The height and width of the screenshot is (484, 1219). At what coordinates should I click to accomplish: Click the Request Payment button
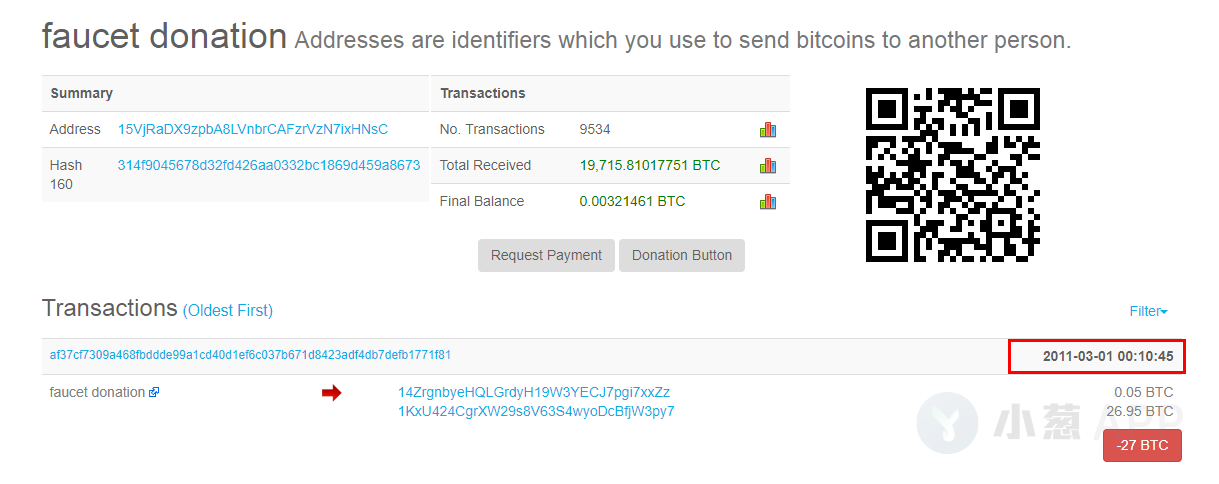pos(546,255)
